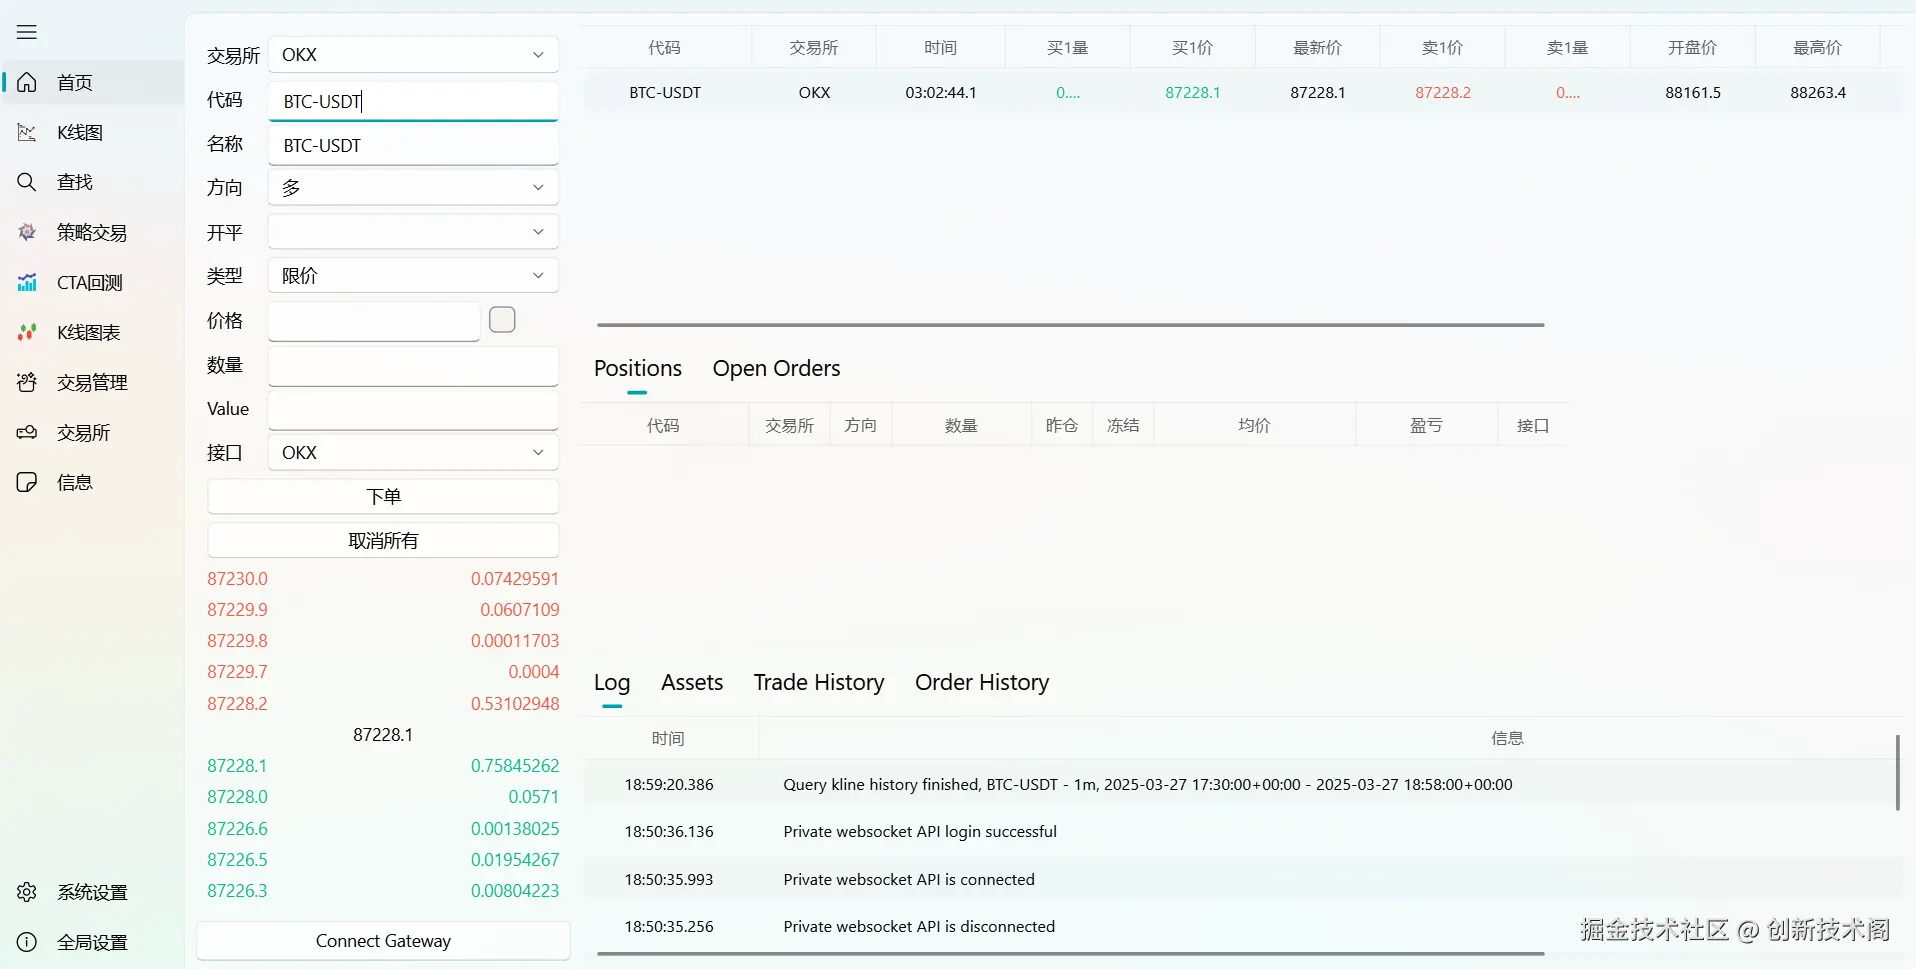1916x969 pixels.
Task: Click the 最新价 column header
Action: [x=1317, y=48]
